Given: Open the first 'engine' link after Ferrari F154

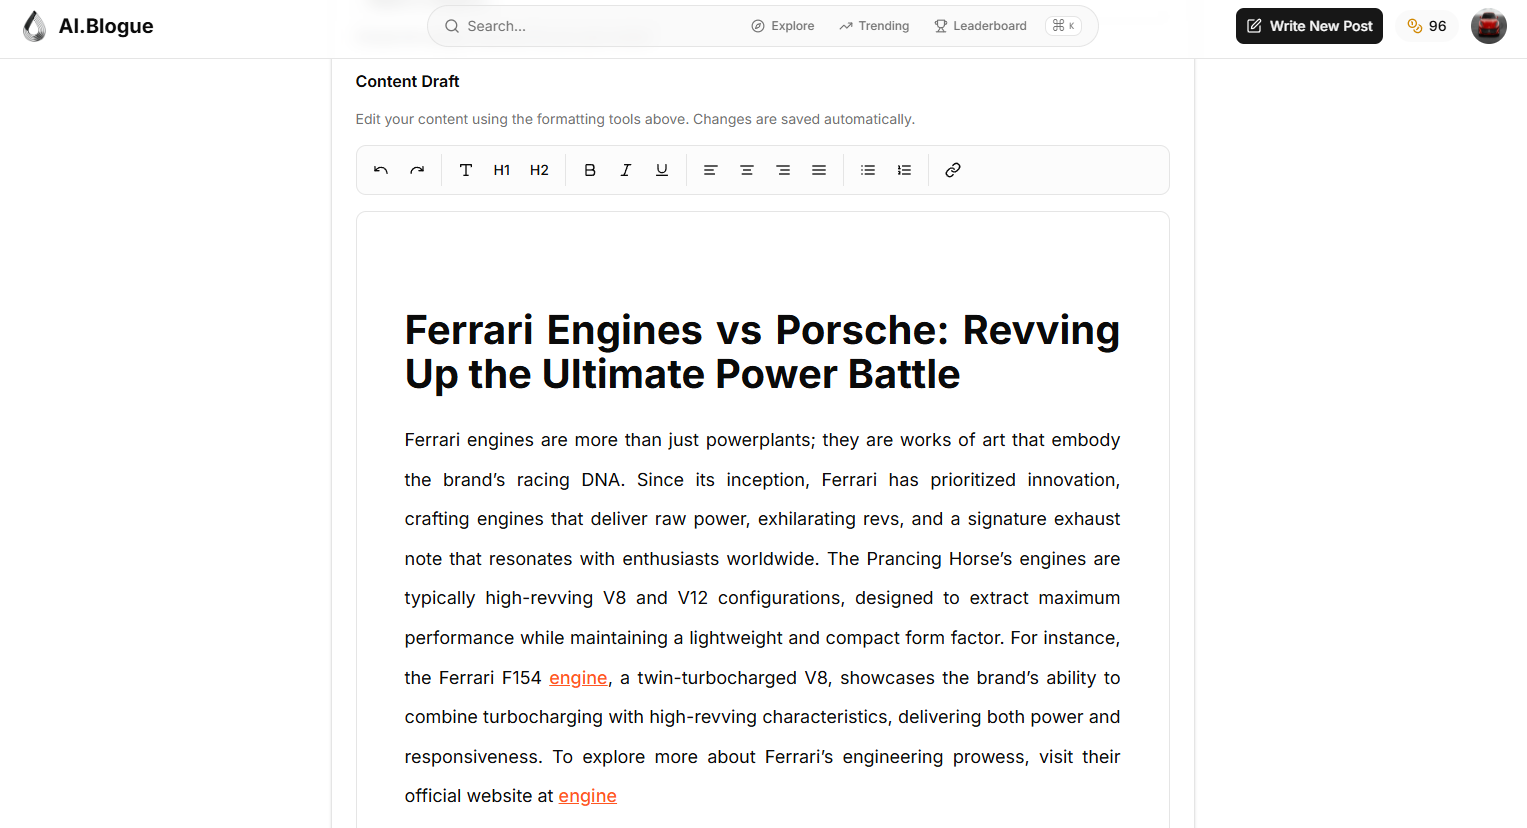Looking at the screenshot, I should click(x=578, y=678).
